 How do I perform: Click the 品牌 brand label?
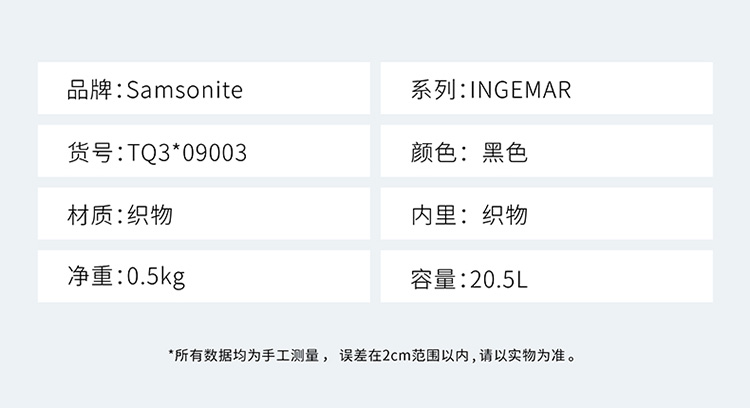click(x=91, y=90)
